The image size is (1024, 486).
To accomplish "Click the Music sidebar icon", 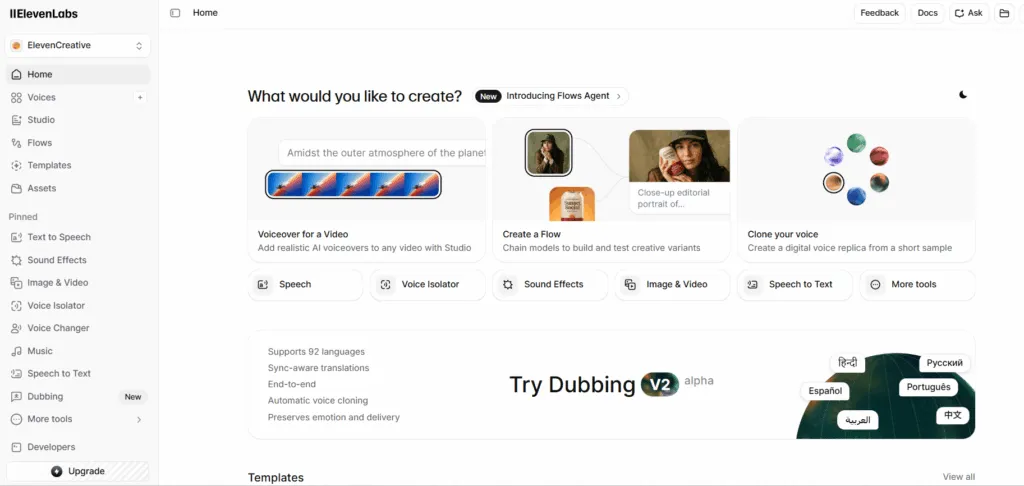I will [16, 351].
